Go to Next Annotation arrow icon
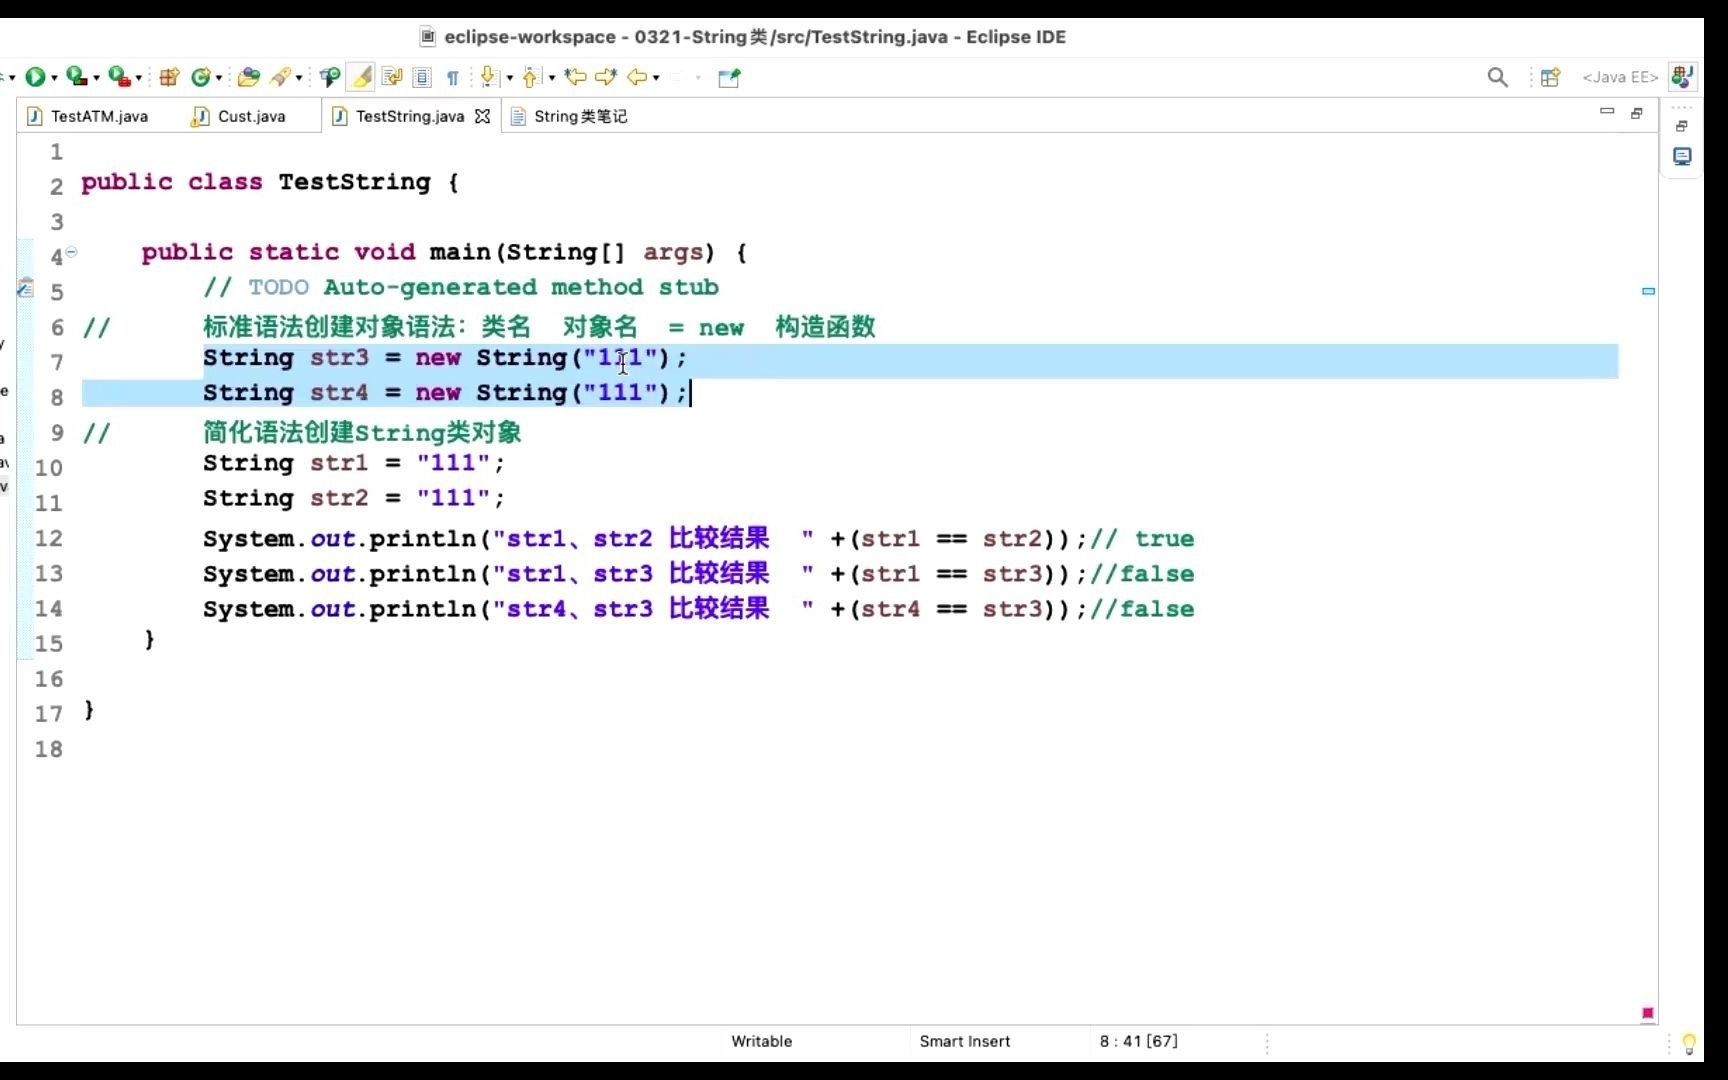 [489, 77]
